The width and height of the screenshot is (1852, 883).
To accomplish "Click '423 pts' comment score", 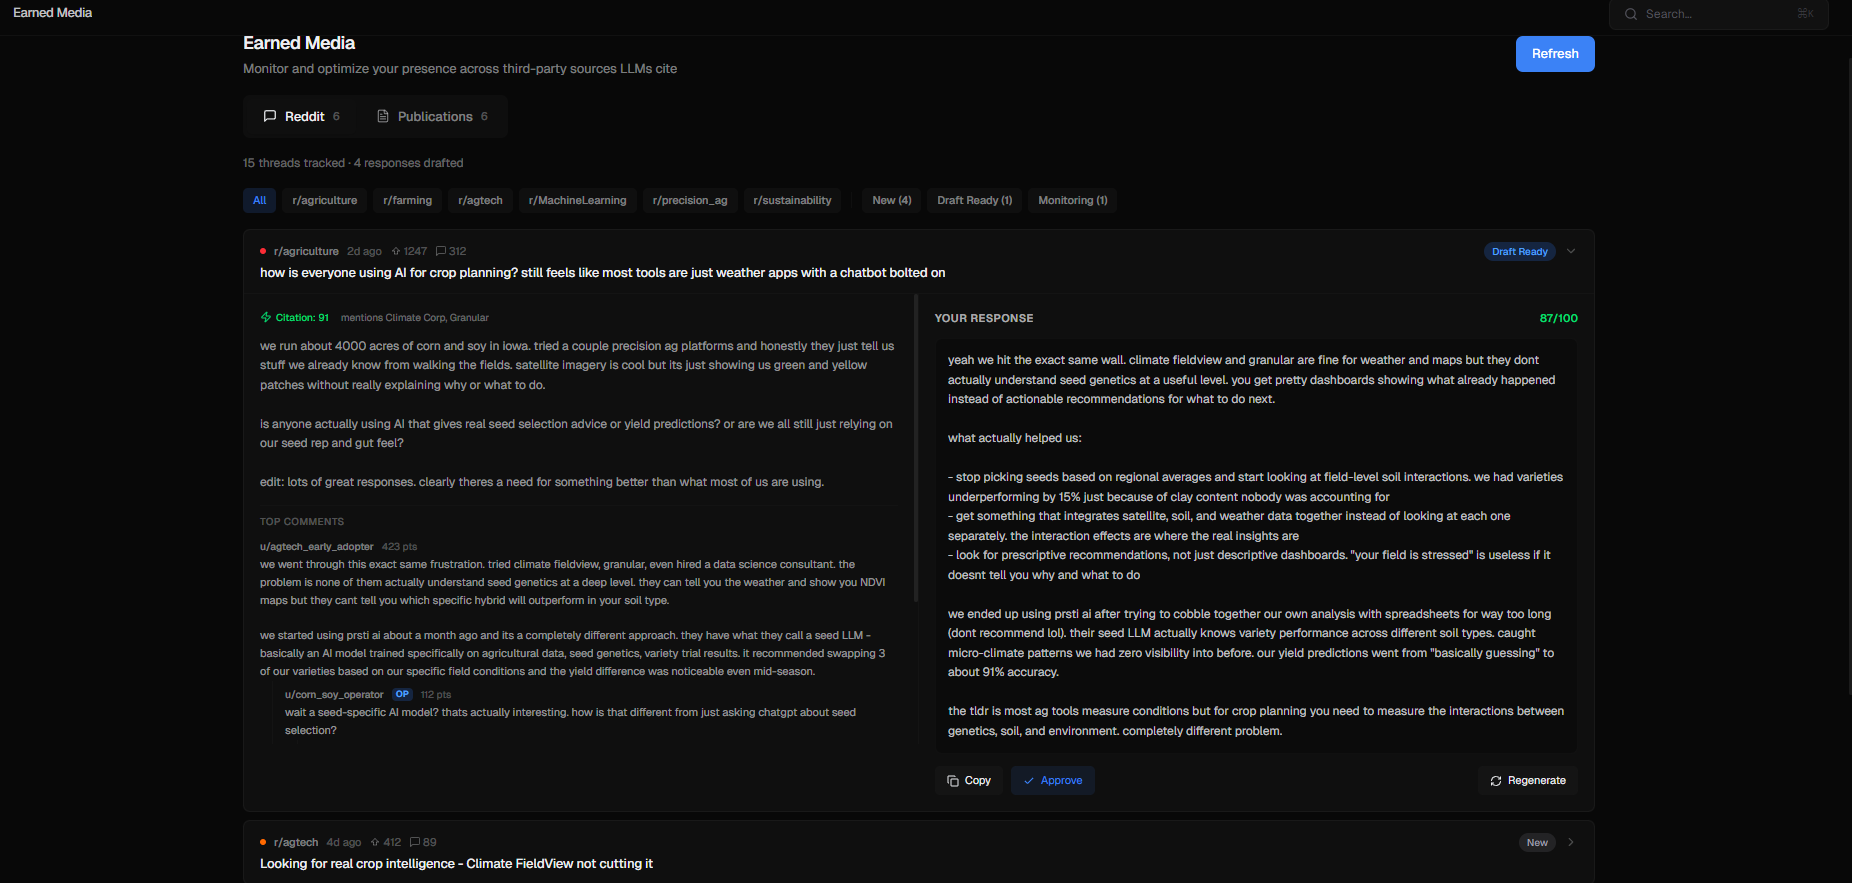I will (x=399, y=547).
